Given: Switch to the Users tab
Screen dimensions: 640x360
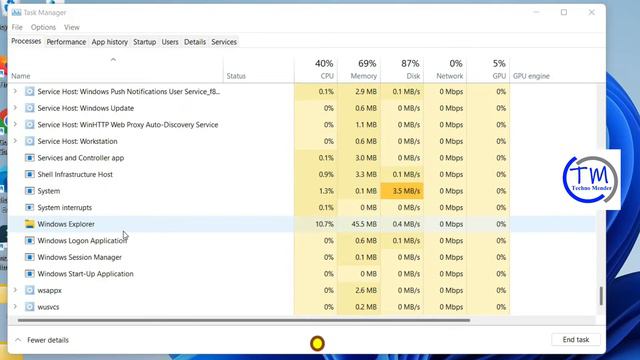Looking at the screenshot, I should (170, 42).
